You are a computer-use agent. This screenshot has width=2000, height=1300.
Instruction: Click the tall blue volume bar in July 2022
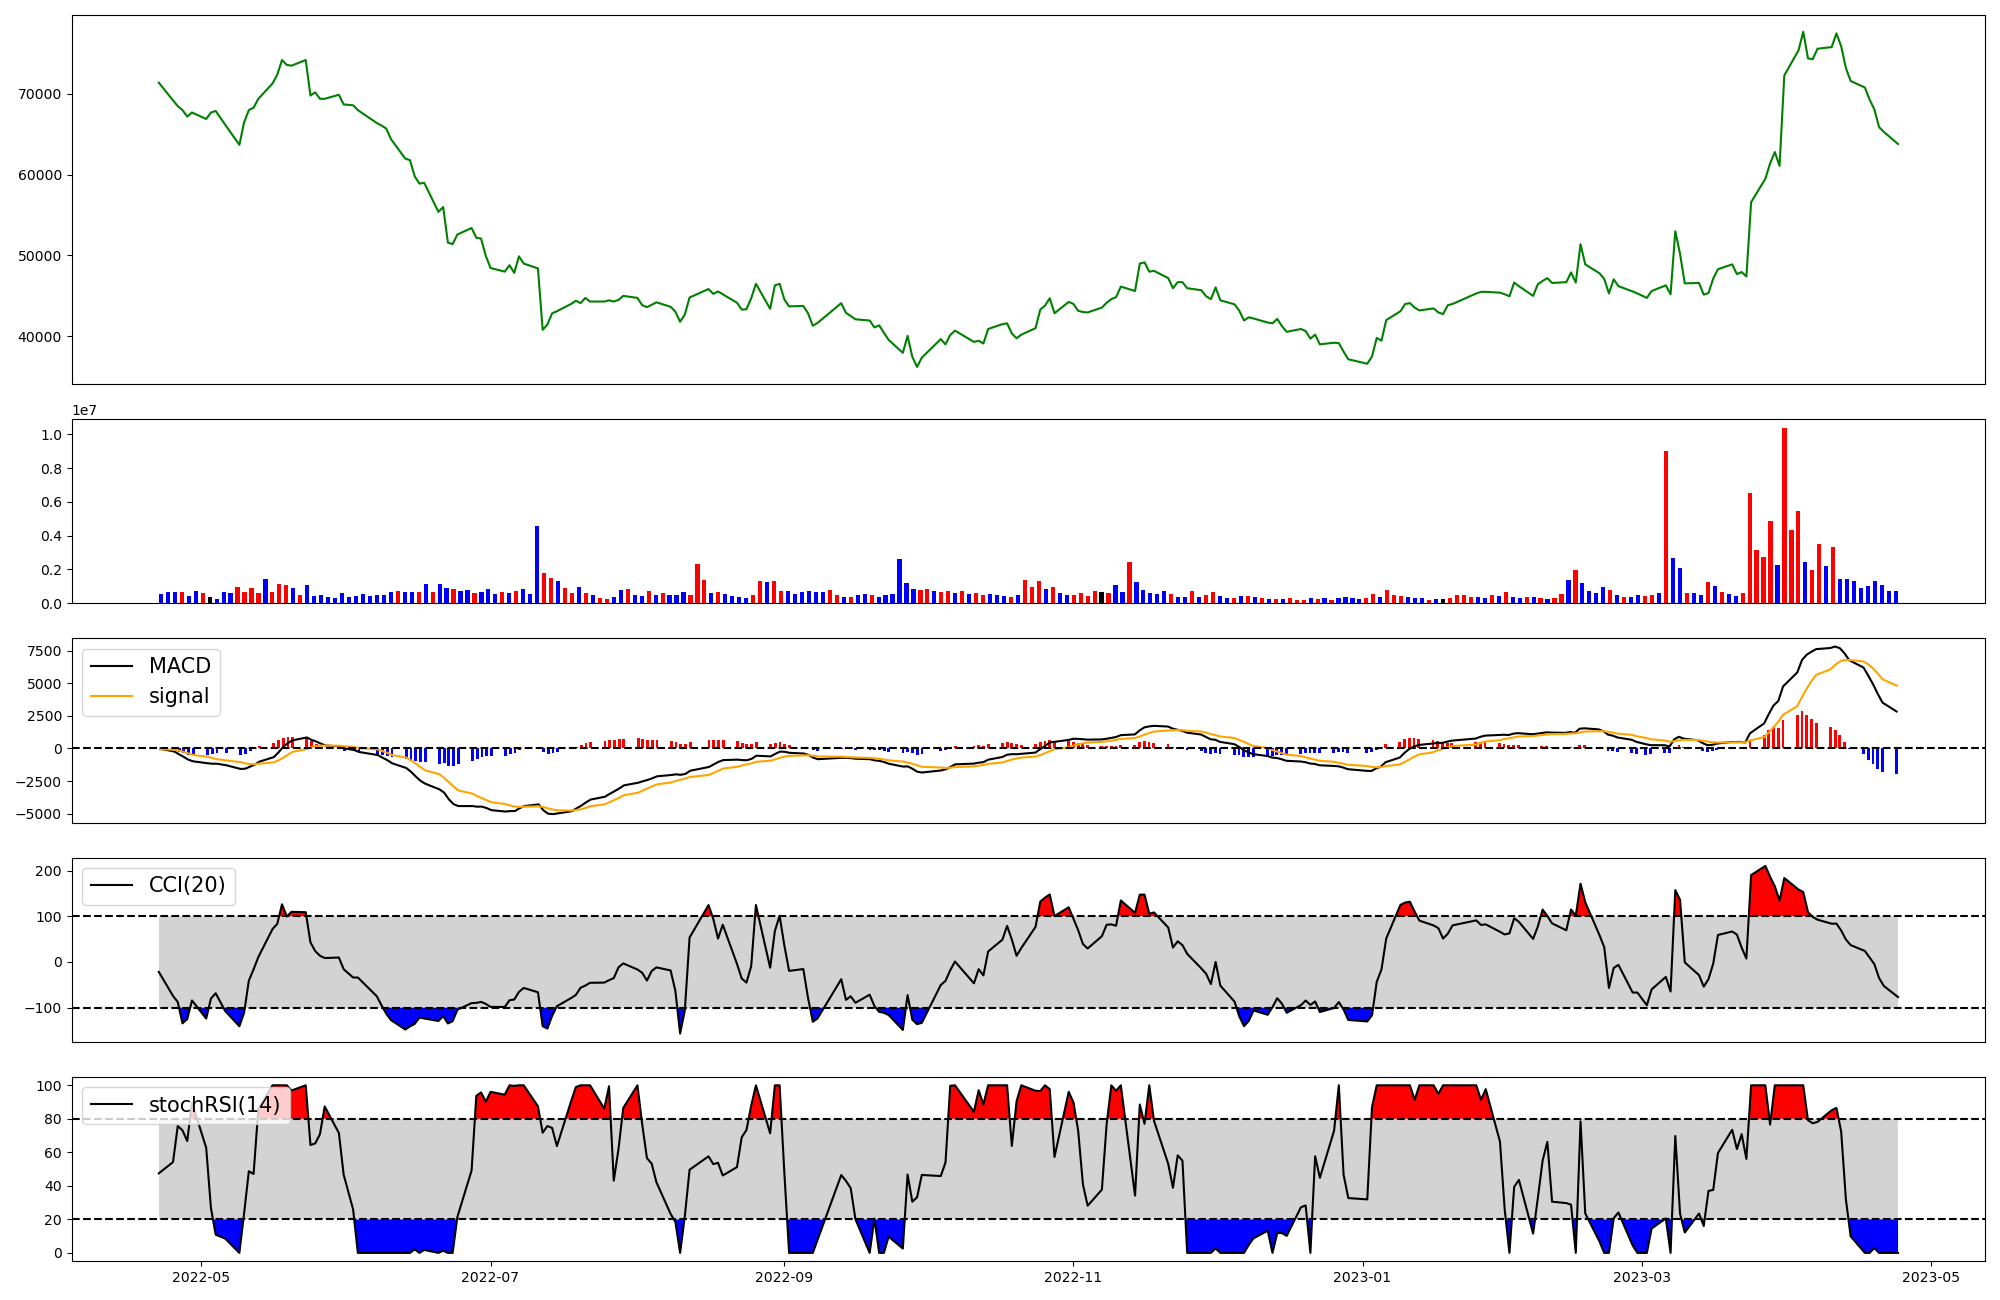click(537, 565)
